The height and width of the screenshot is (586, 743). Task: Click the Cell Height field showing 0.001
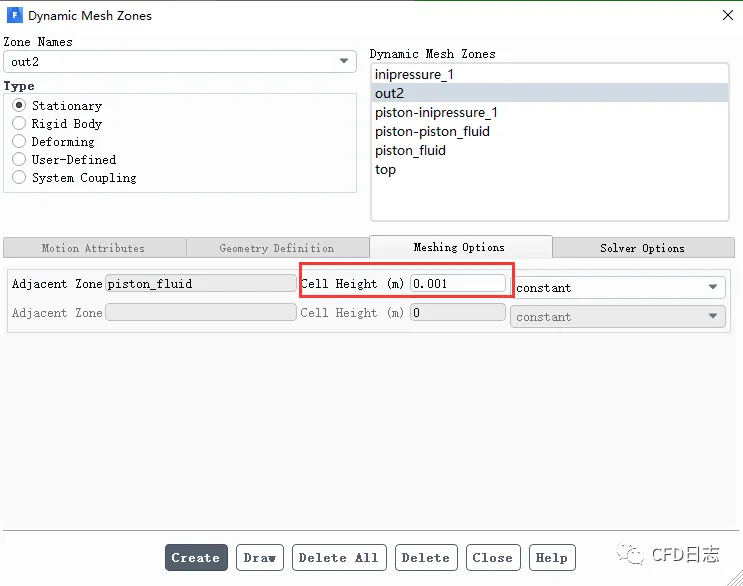[458, 284]
